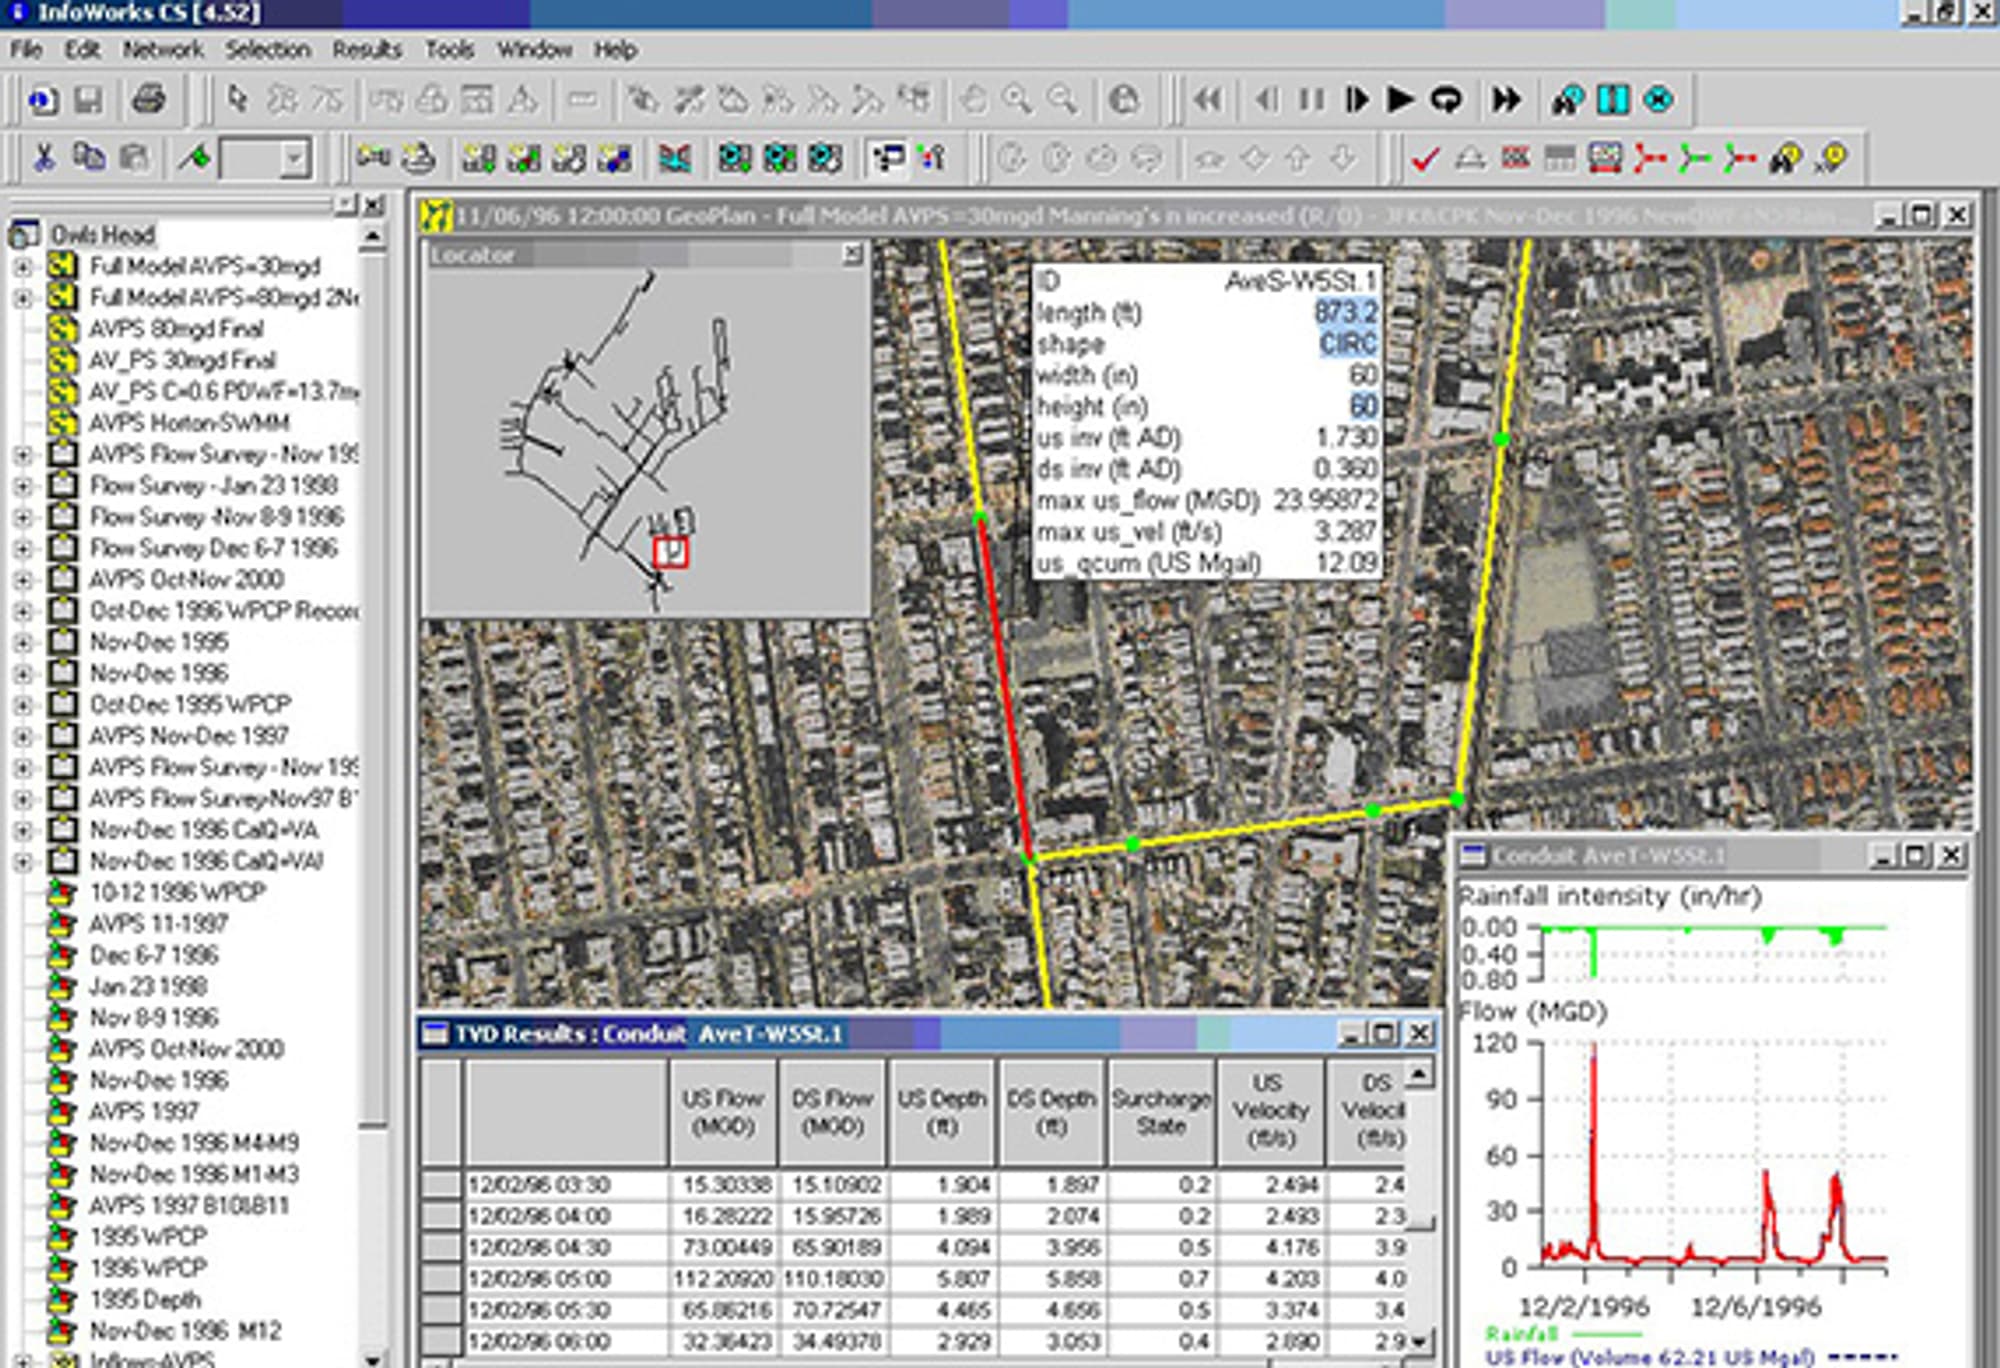Select the arrow pointer tool
Viewport: 2000px width, 1368px height.
point(237,100)
